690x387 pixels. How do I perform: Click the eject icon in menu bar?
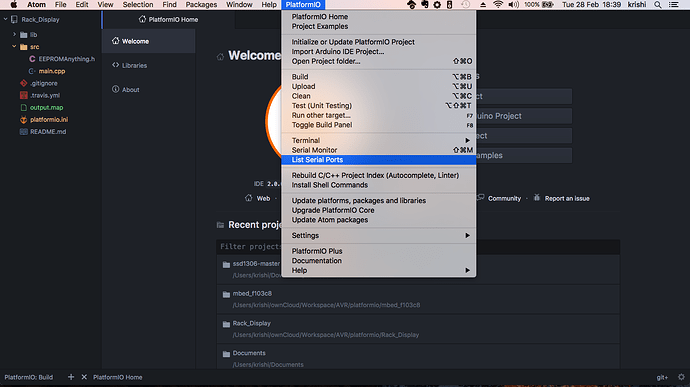483,5
